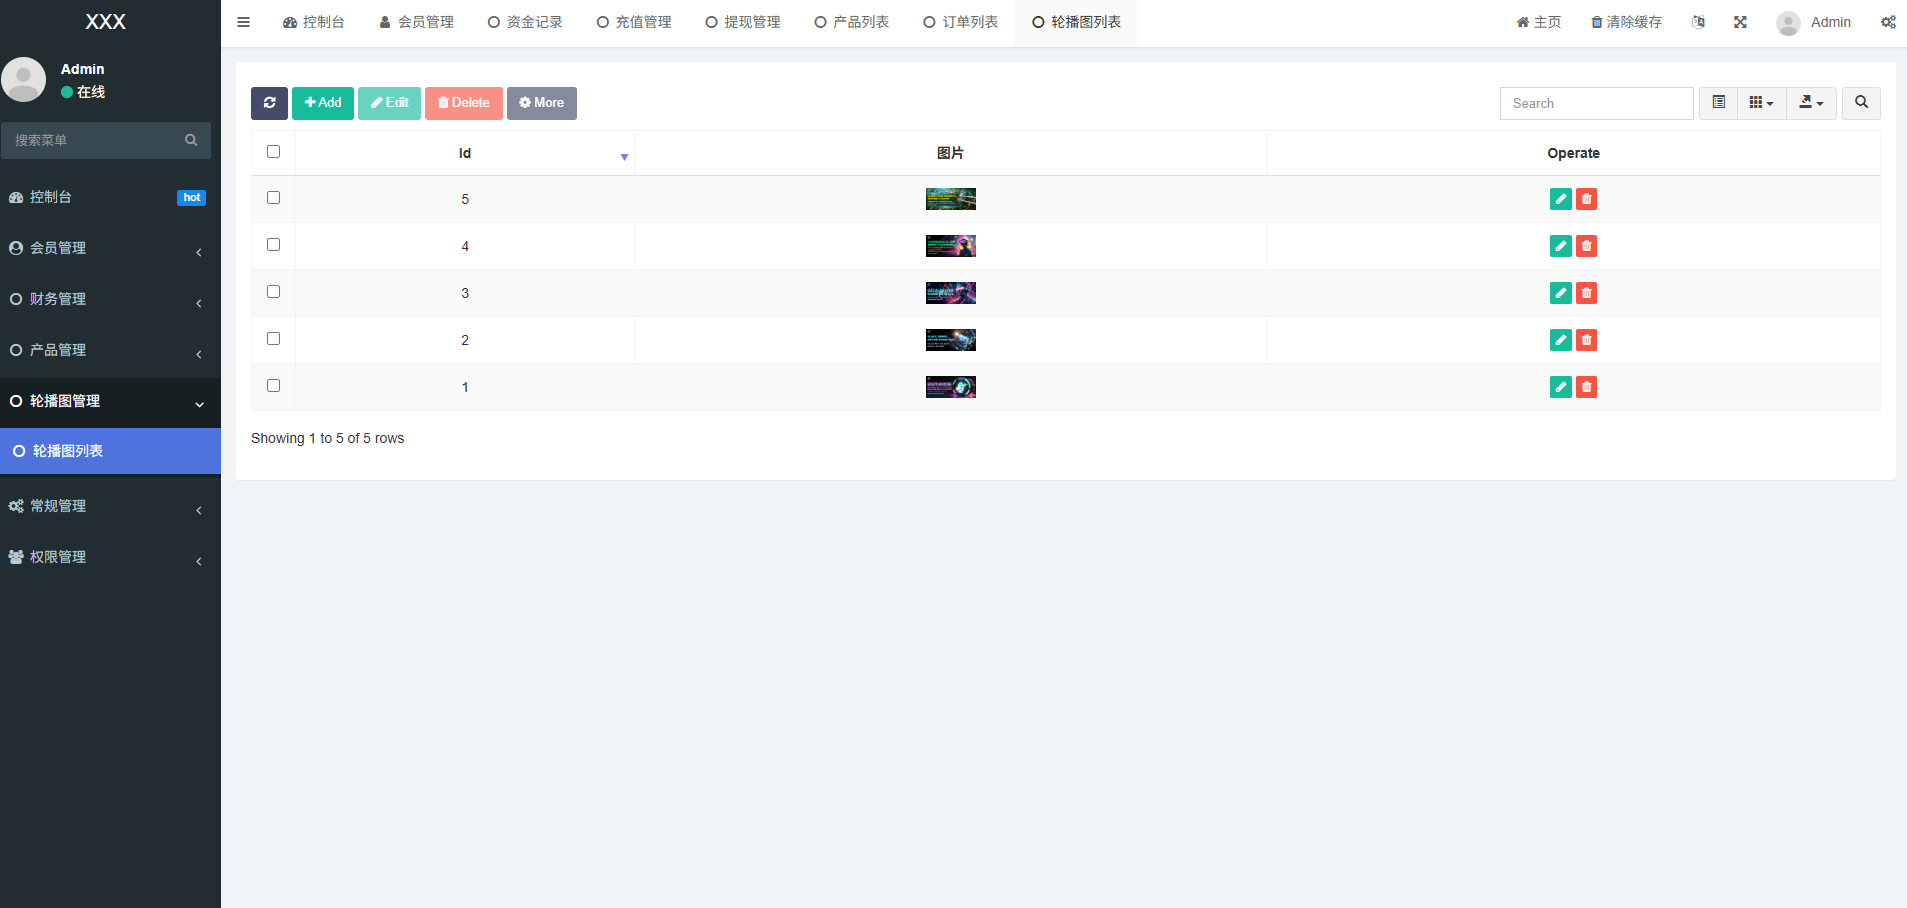1907x908 pixels.
Task: Click the table Search input field
Action: [x=1596, y=103]
